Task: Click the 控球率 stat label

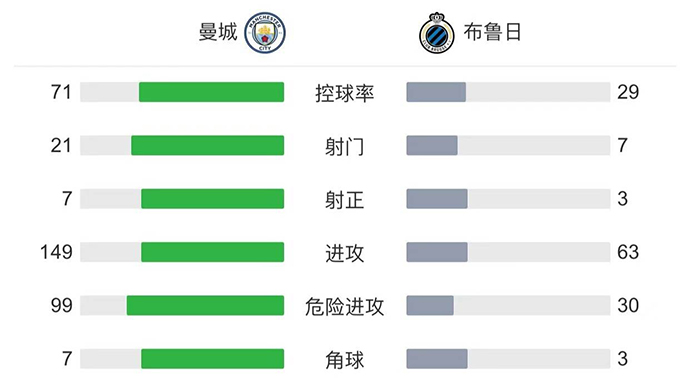Action: pos(345,93)
